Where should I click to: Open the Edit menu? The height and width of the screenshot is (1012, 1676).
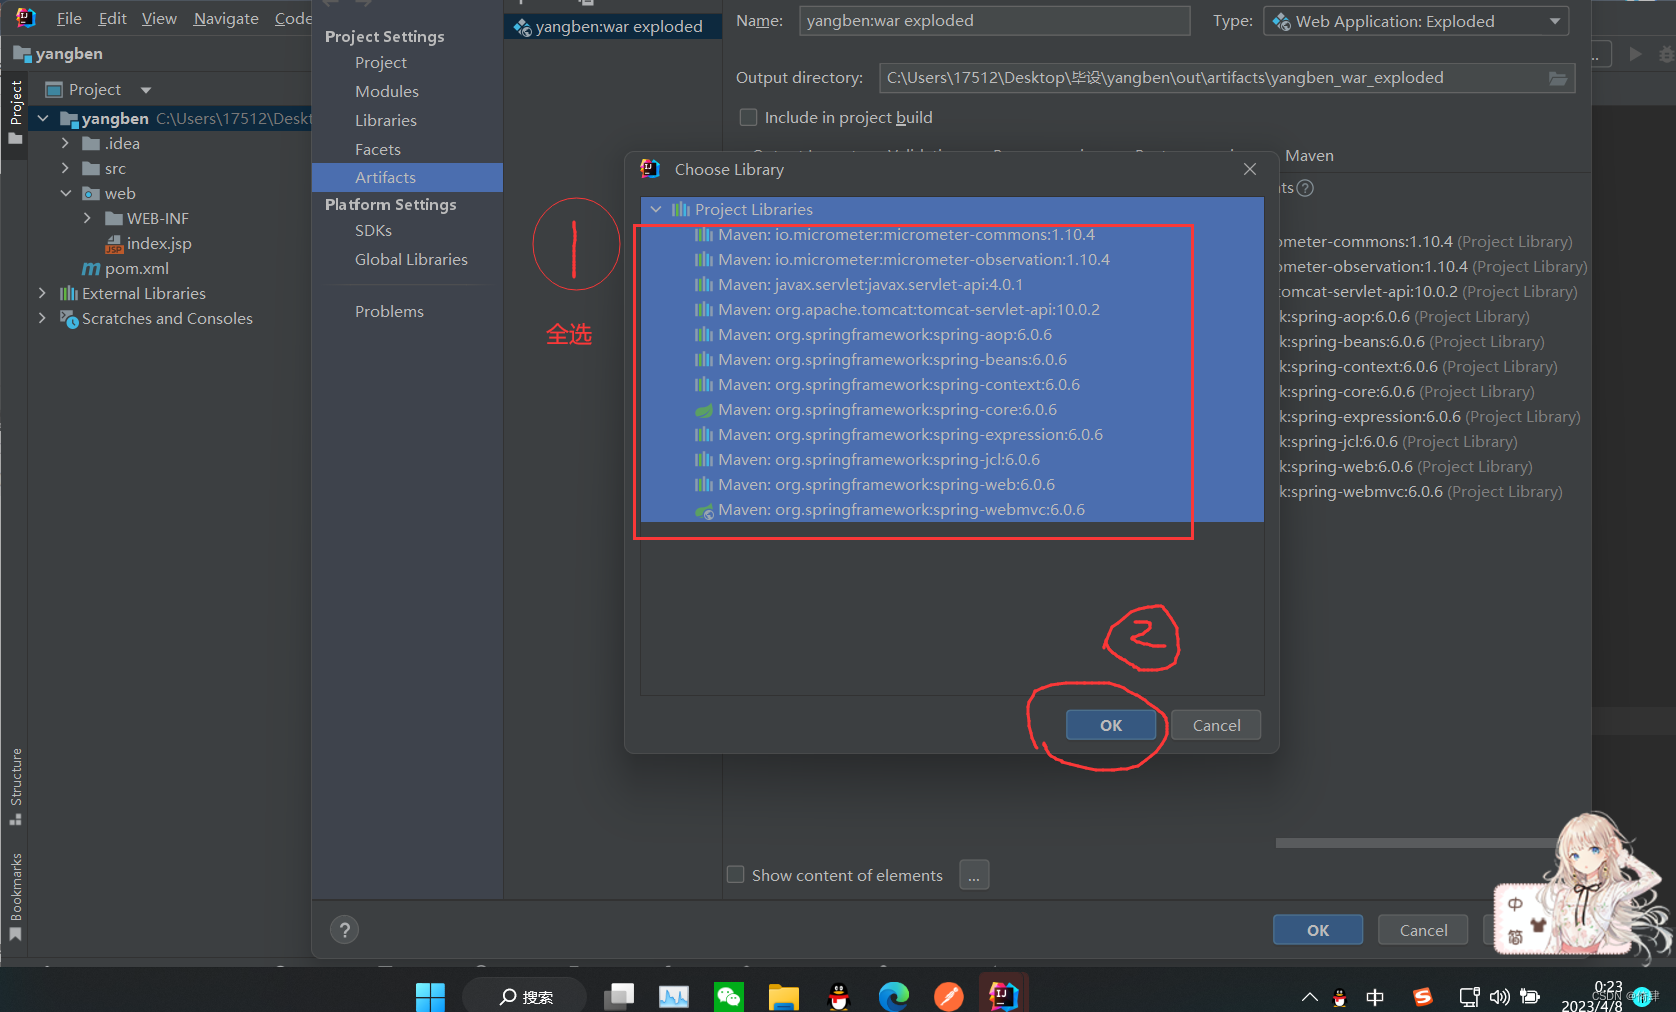112,18
